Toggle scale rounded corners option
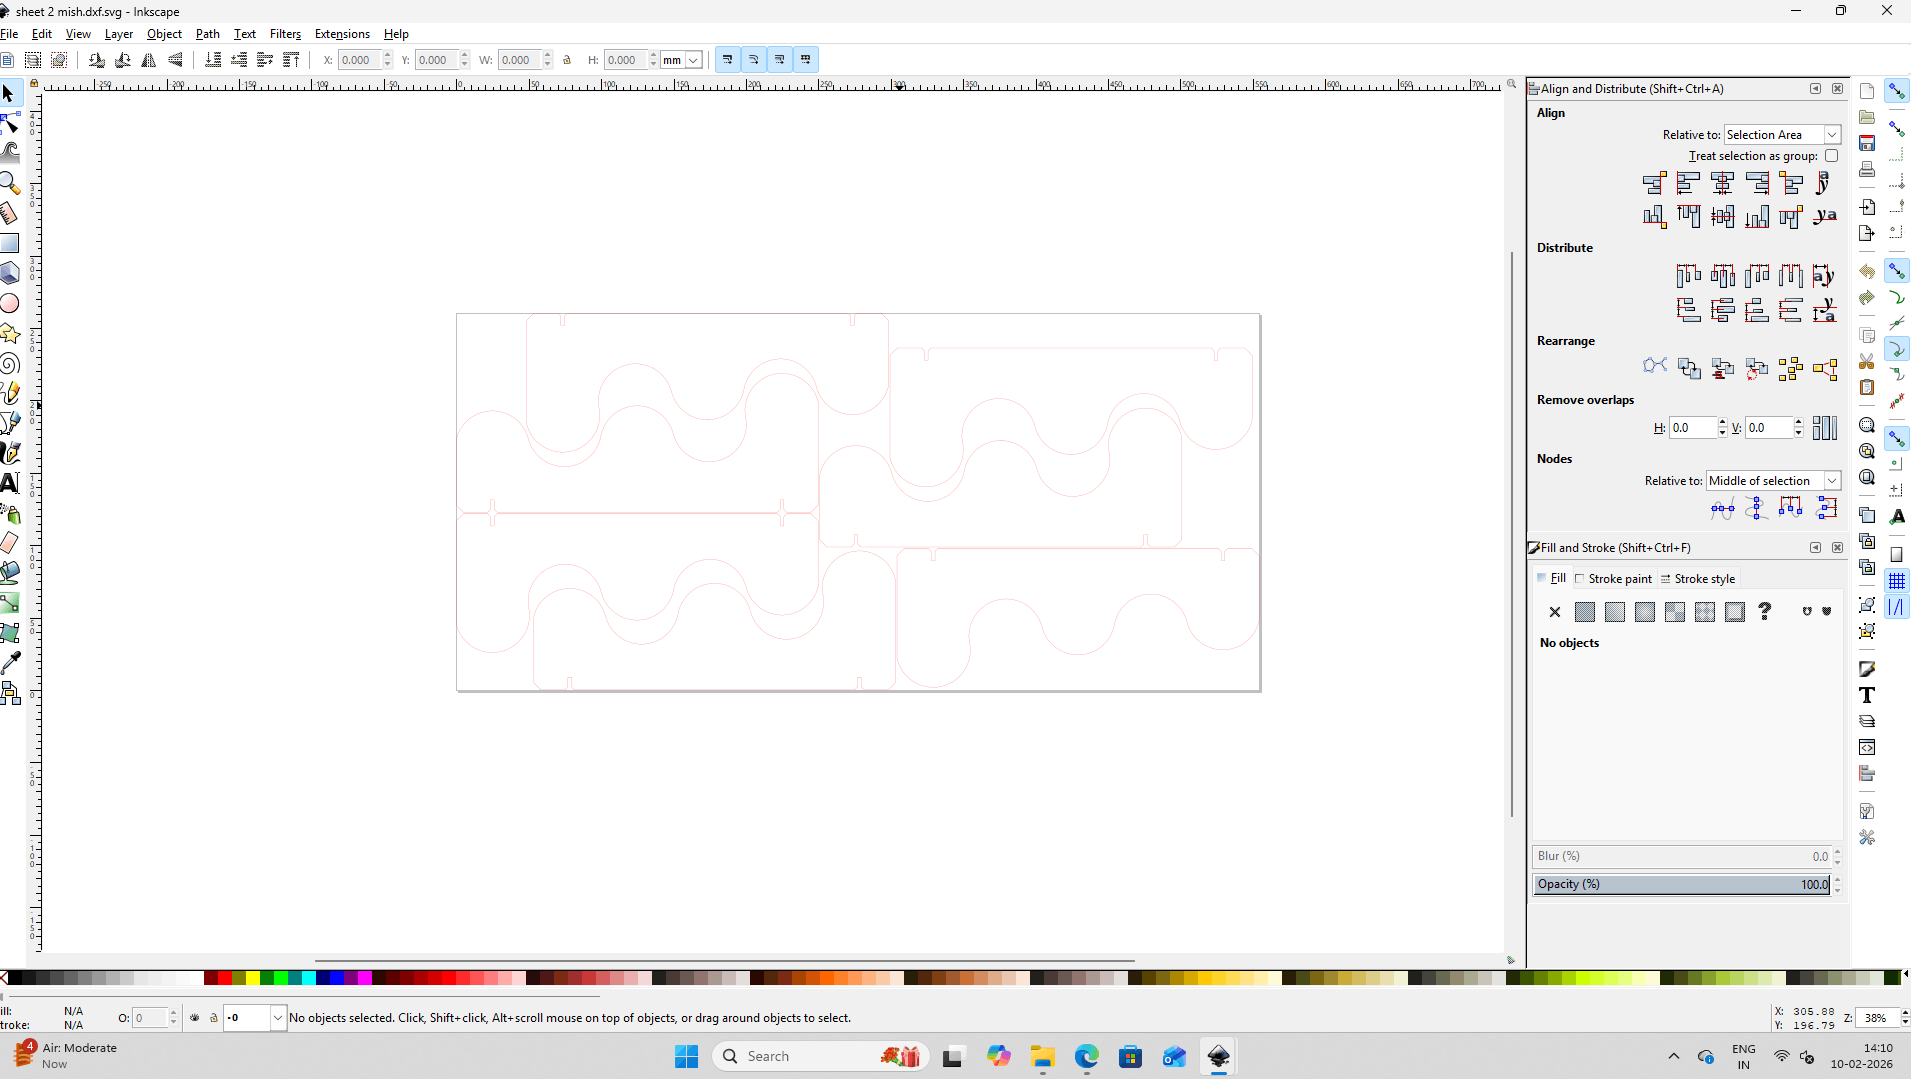This screenshot has width=1911, height=1079. 754,60
